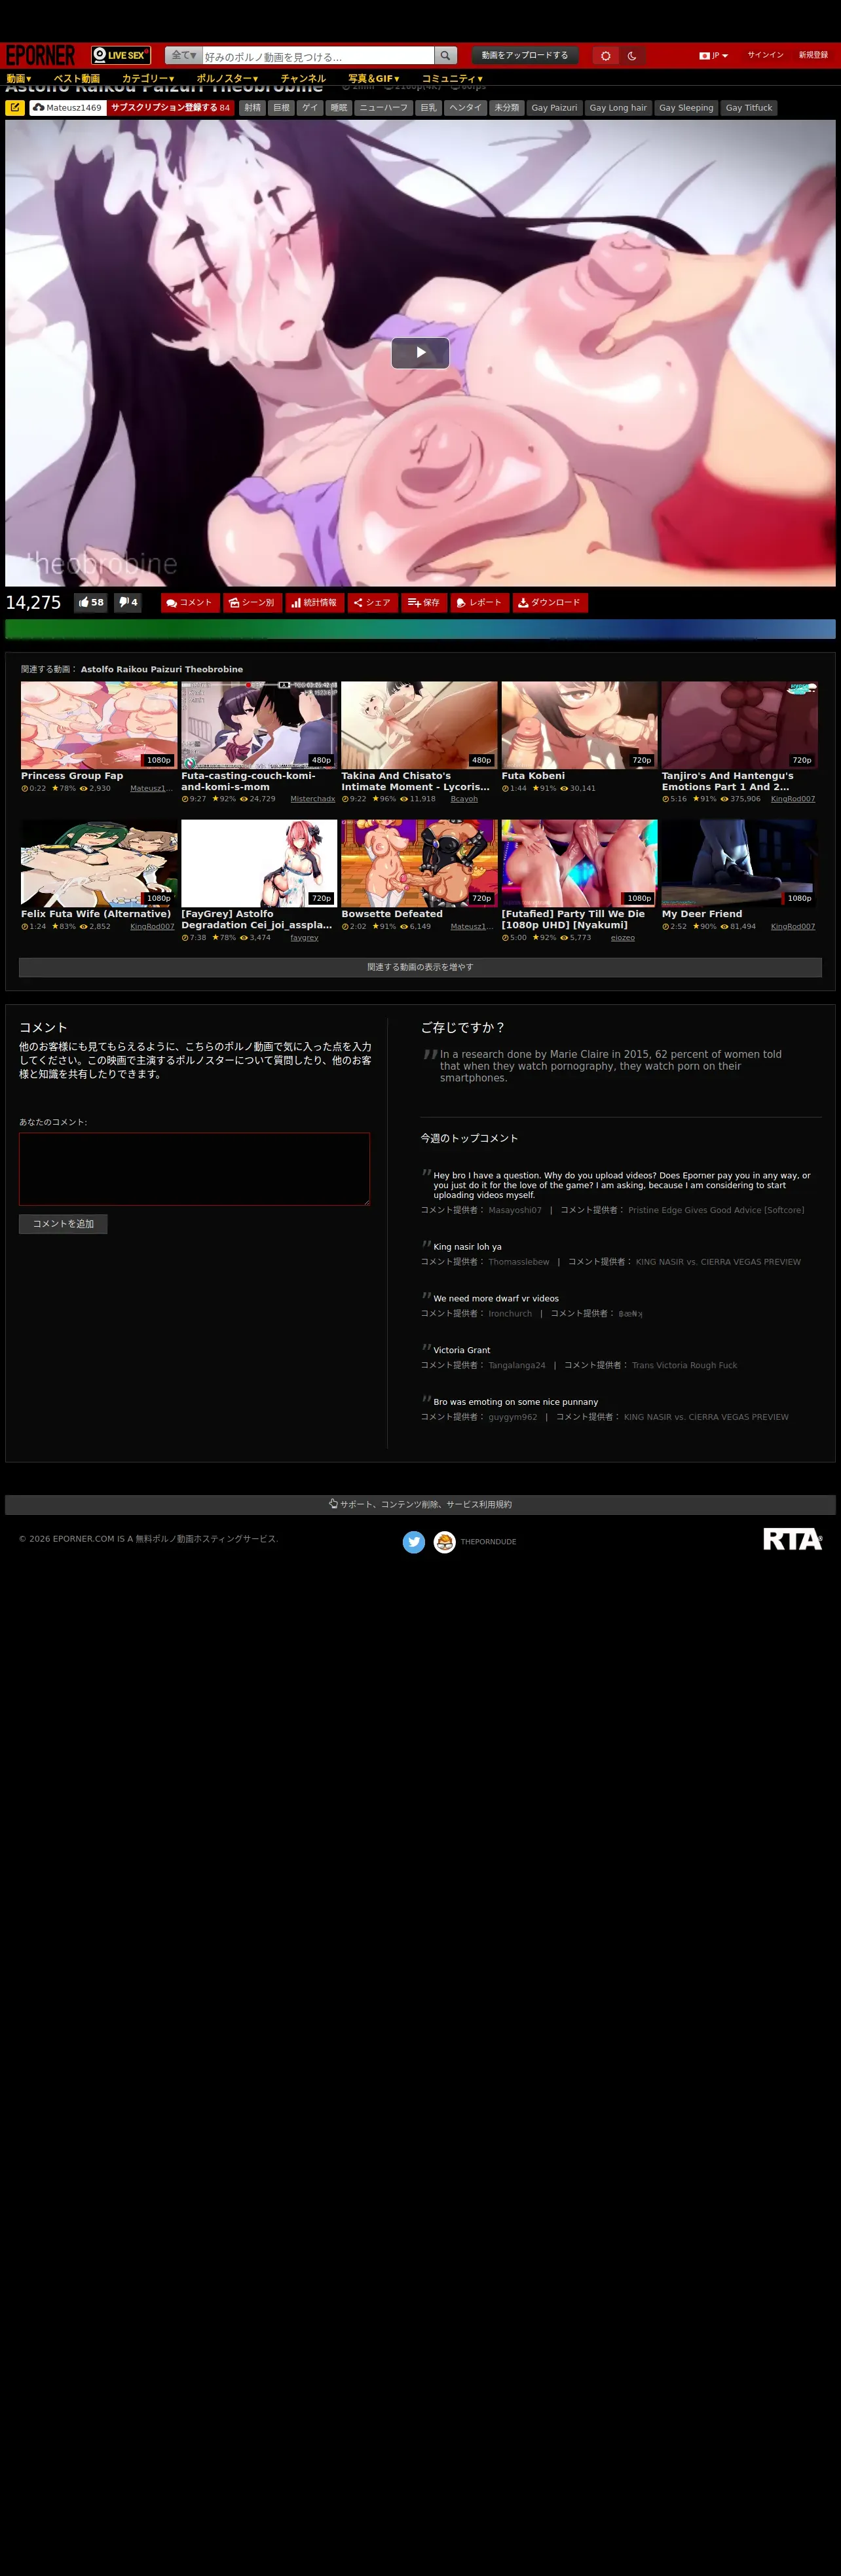Click the サブスクリプション登録する button

[170, 108]
